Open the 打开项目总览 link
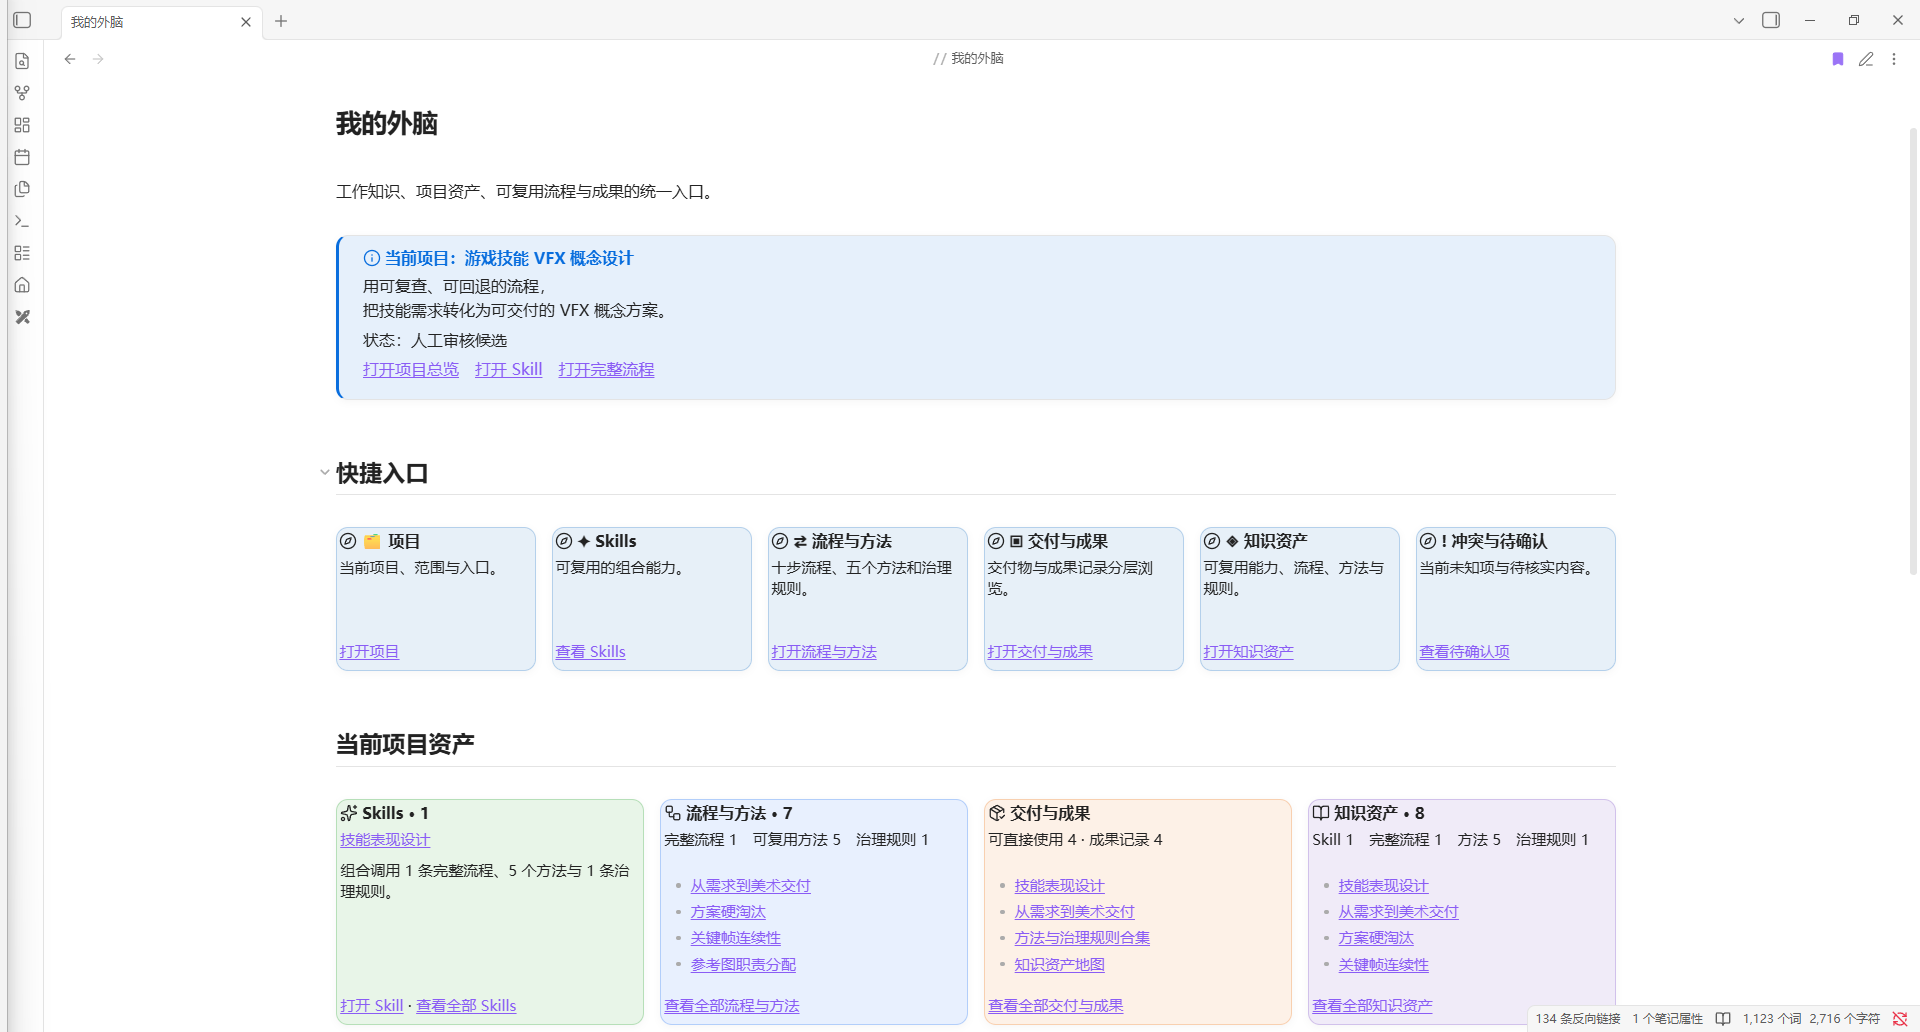Screen dimensions: 1920x1032 pos(411,370)
